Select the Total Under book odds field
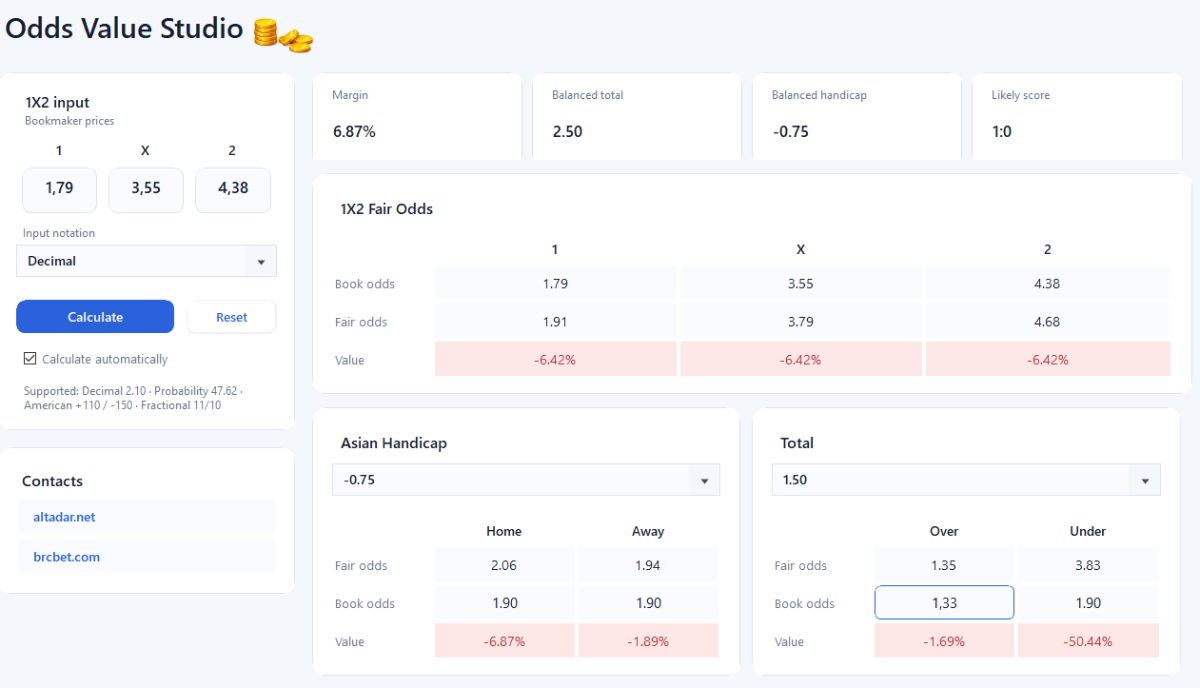Image resolution: width=1200 pixels, height=688 pixels. pos(1088,603)
